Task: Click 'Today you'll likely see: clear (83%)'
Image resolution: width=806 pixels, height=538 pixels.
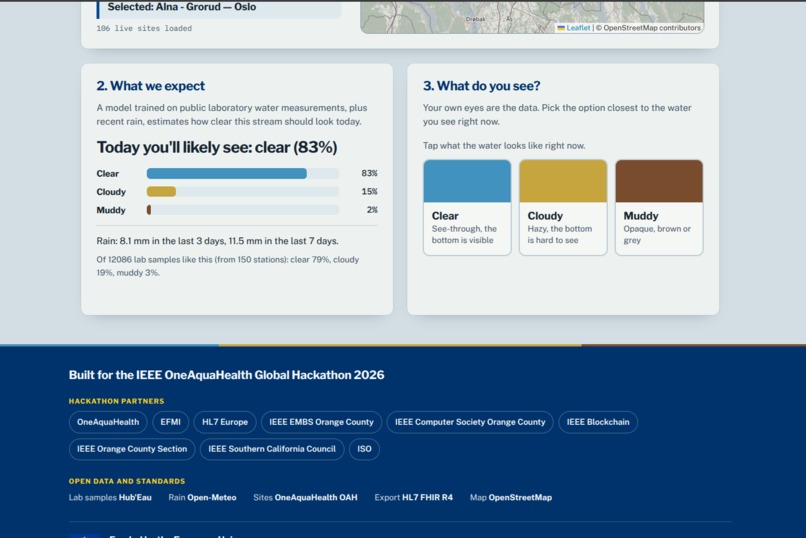Action: [217, 147]
